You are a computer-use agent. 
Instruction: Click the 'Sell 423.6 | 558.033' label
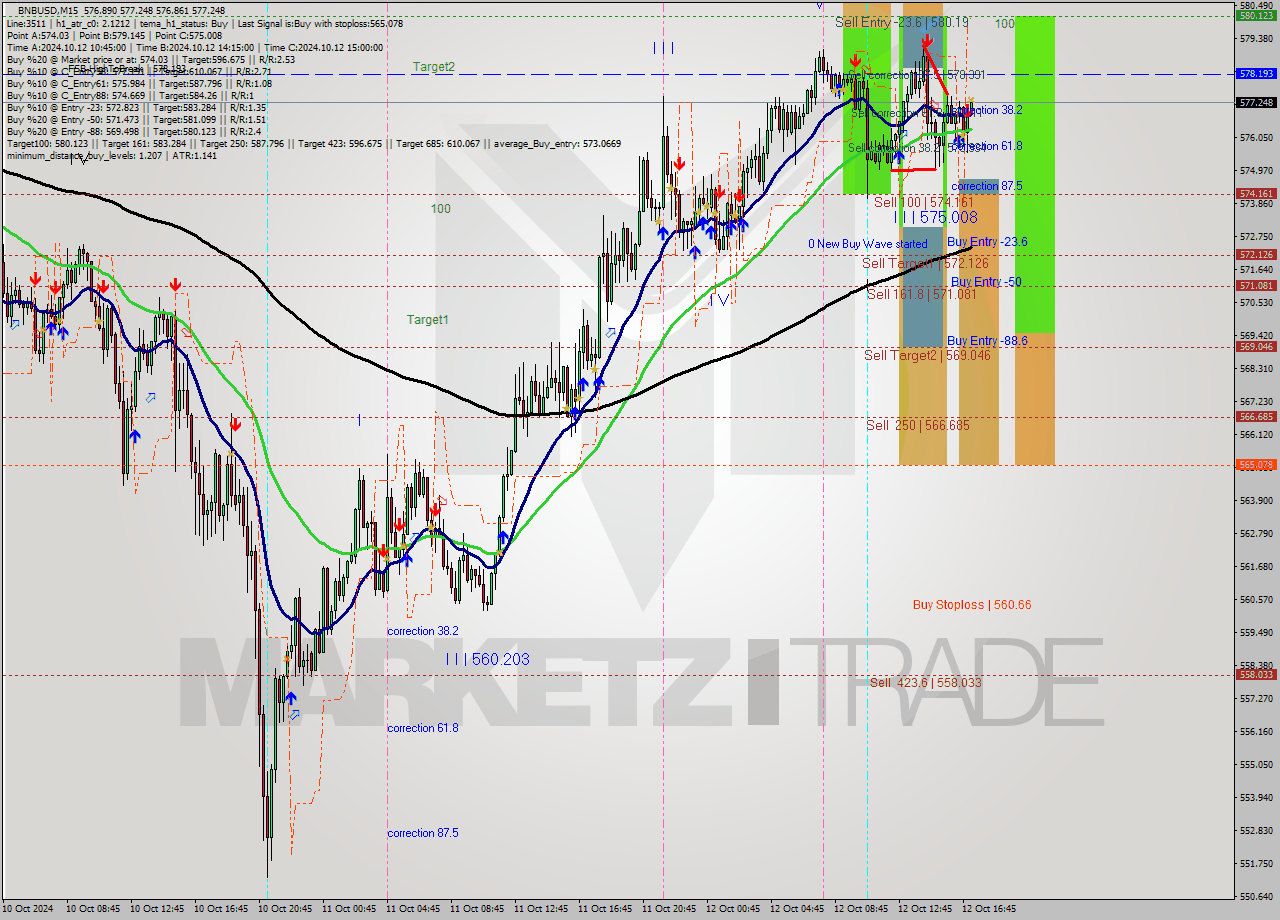(x=925, y=682)
